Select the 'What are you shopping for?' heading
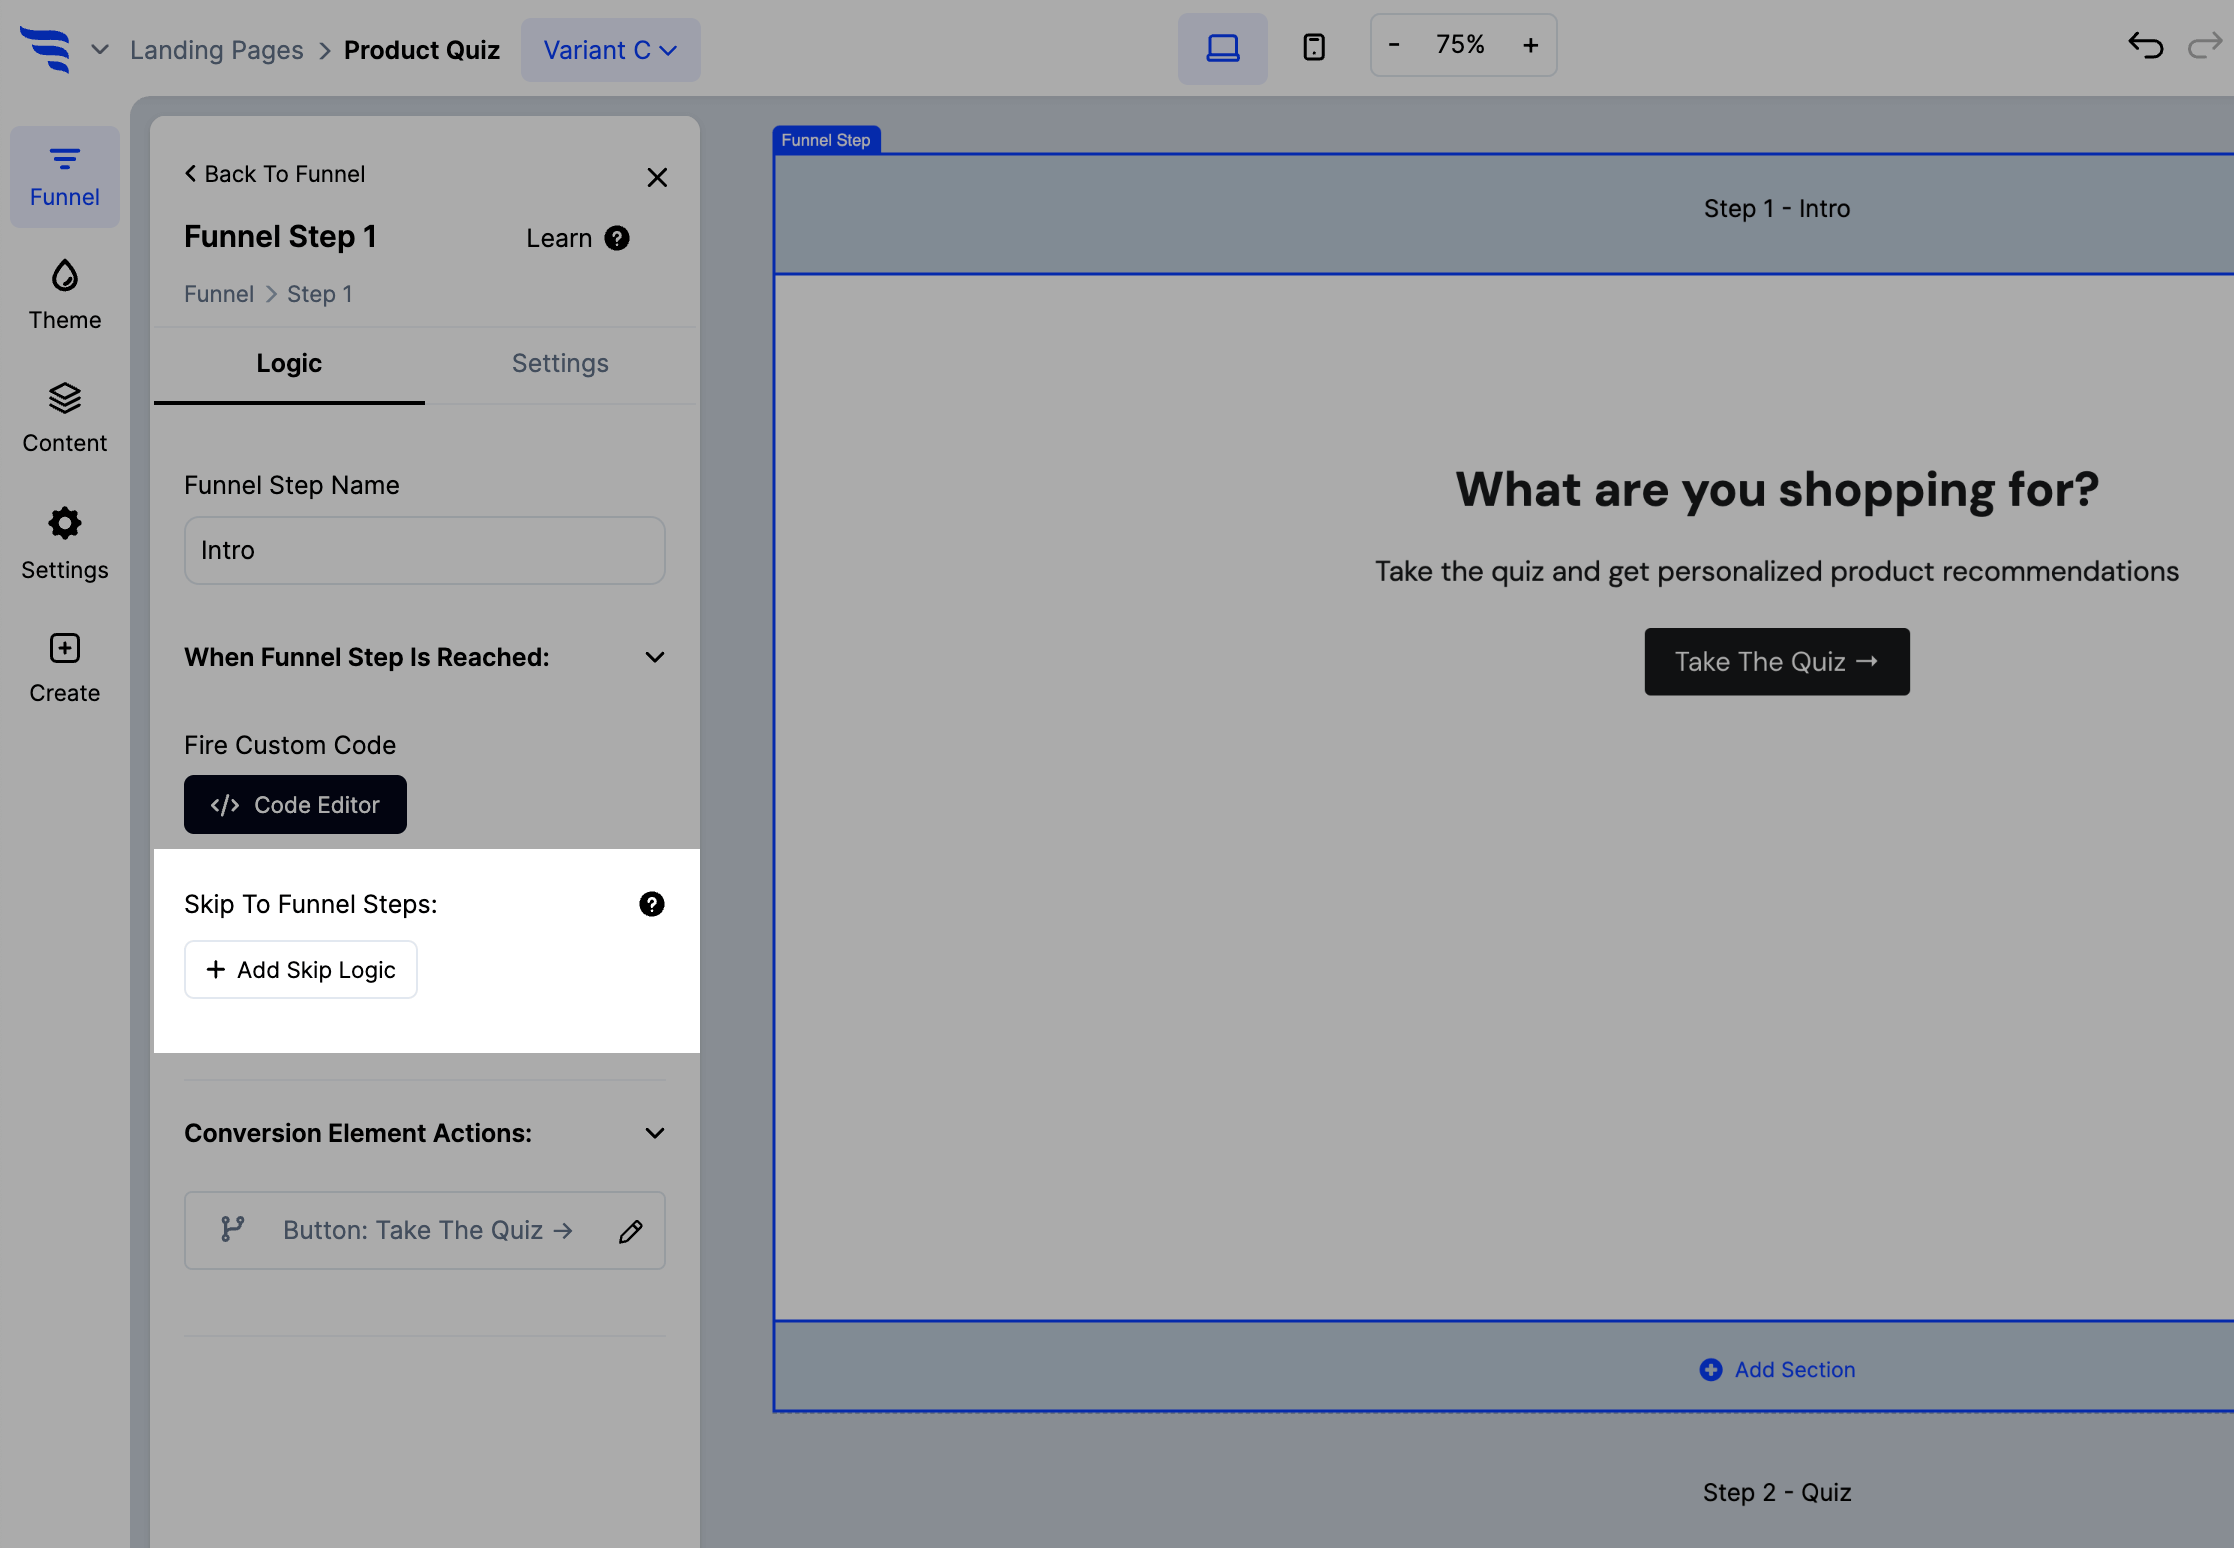 1777,490
